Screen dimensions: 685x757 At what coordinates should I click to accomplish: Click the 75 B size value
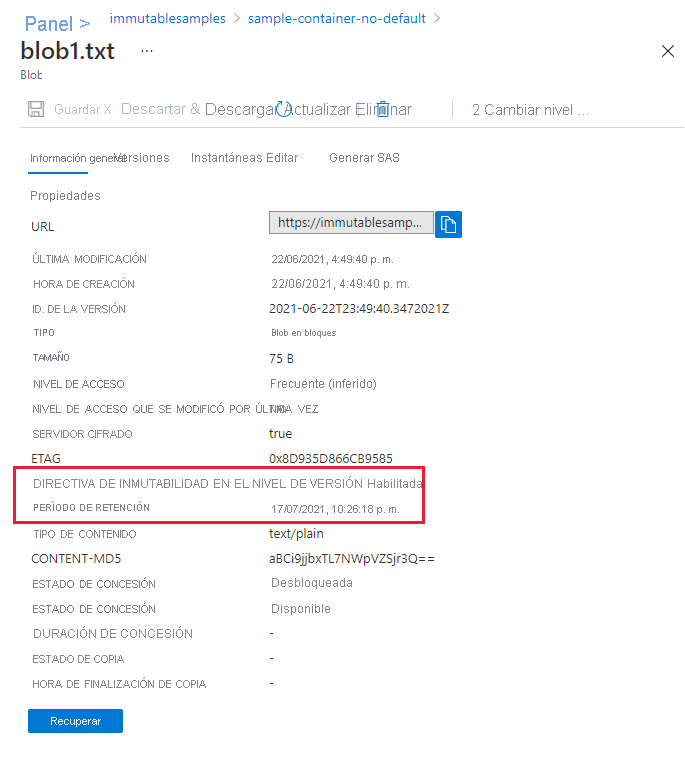coord(281,359)
